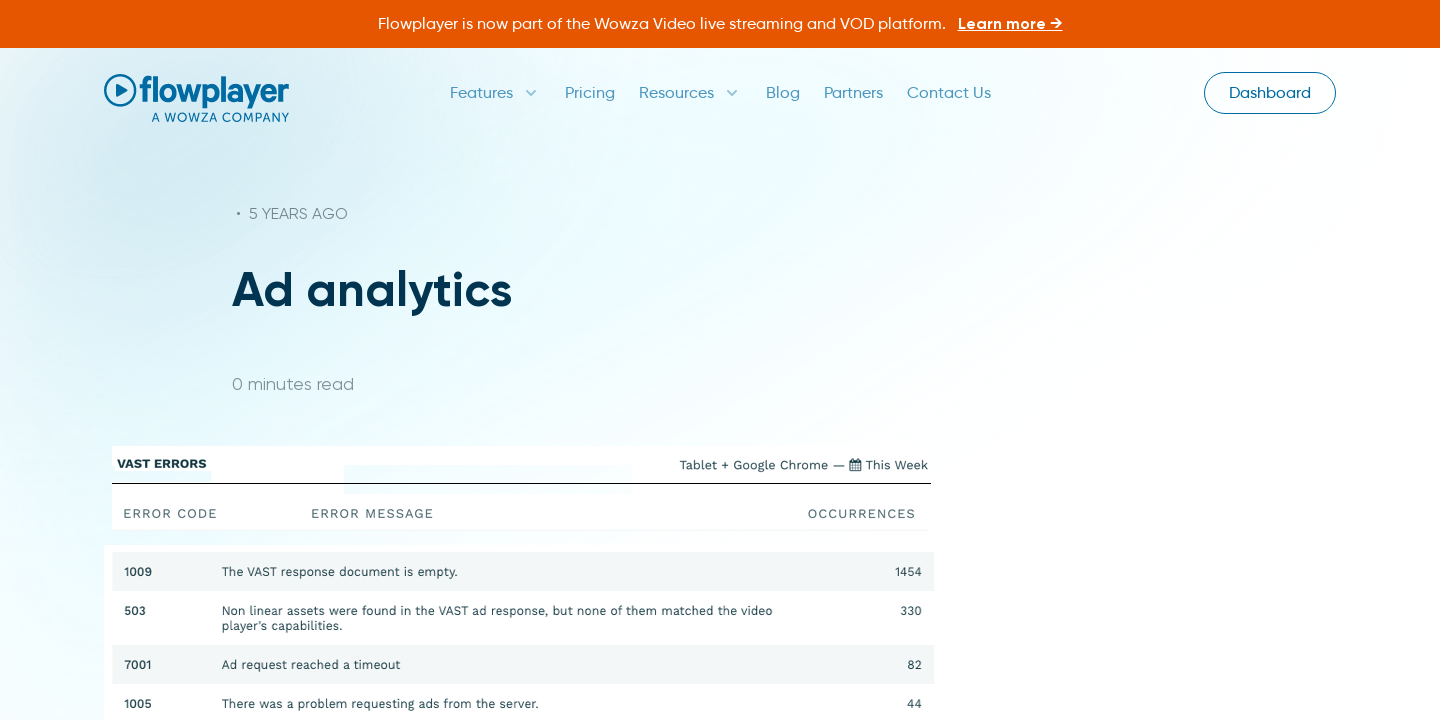Image resolution: width=1440 pixels, height=720 pixels.
Task: Expand the Features dropdown menu
Action: coord(494,92)
